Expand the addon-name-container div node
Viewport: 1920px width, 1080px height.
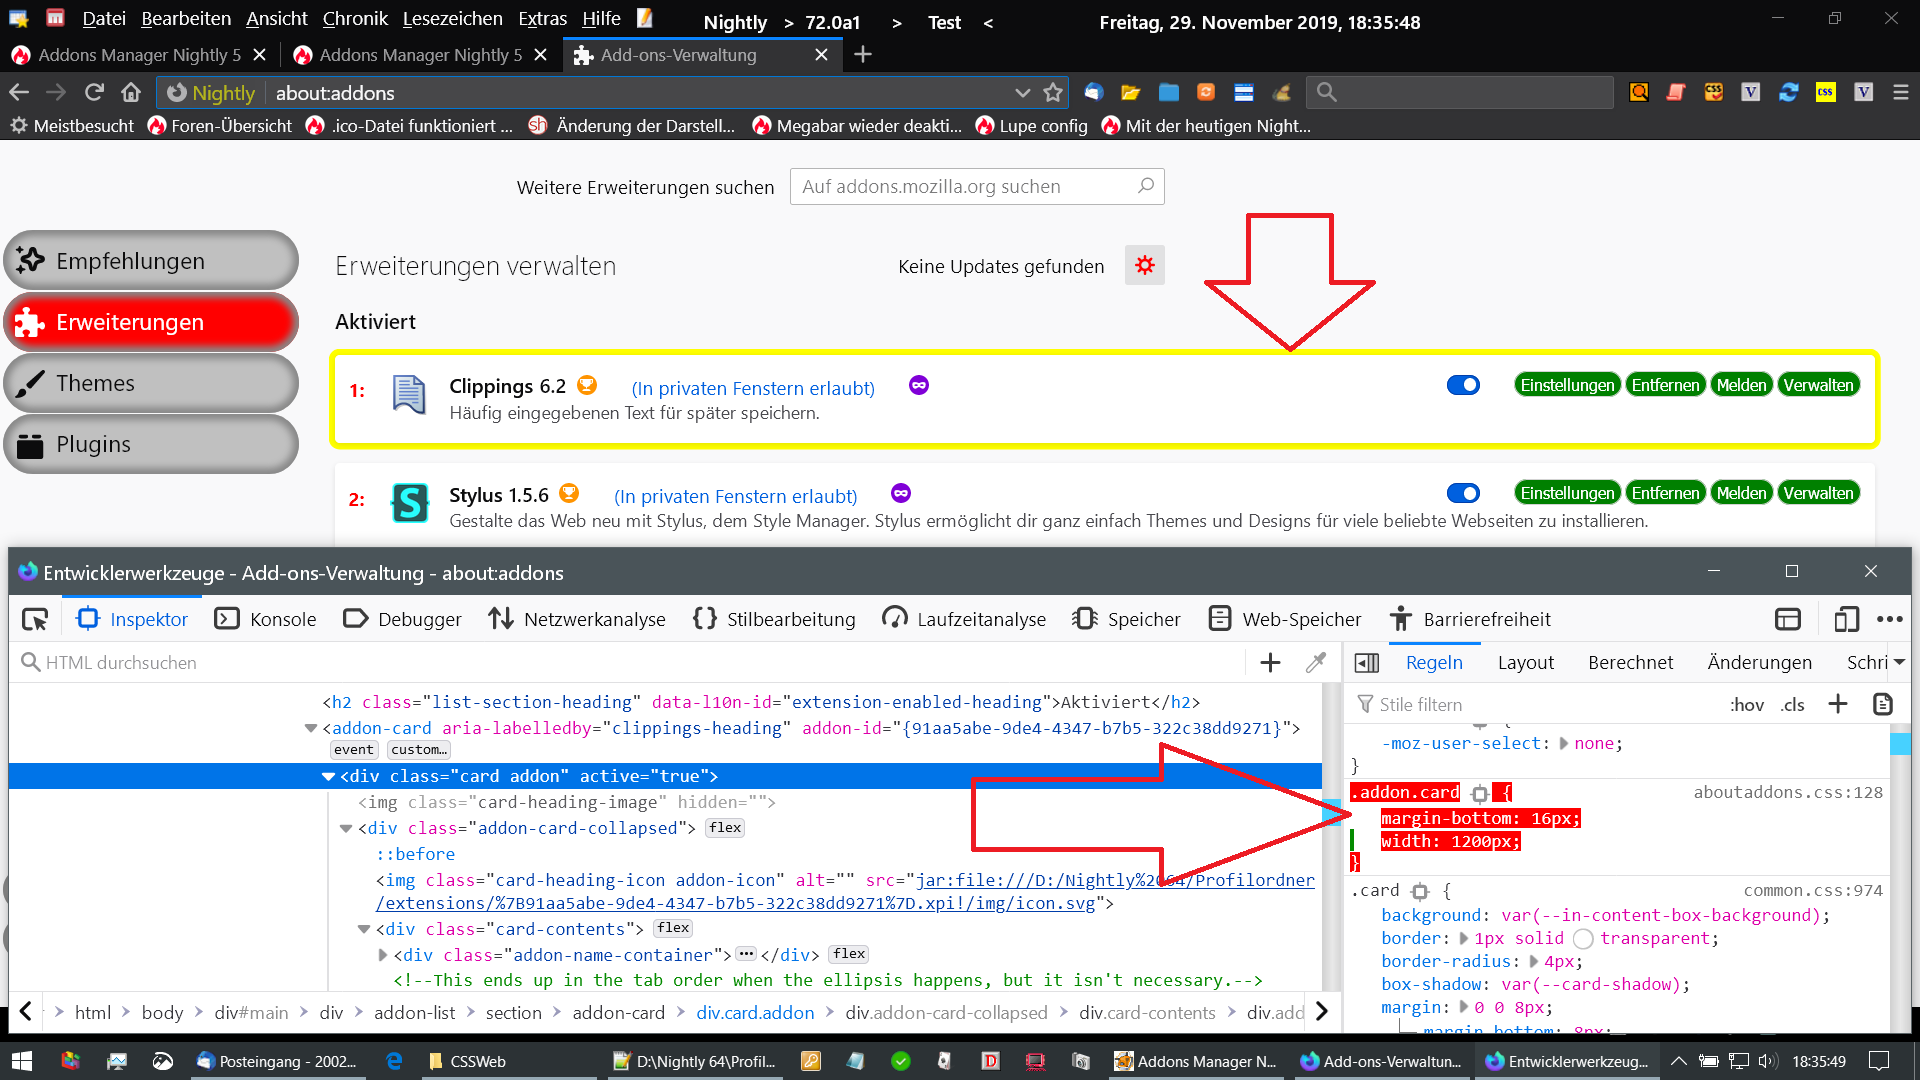(x=383, y=955)
